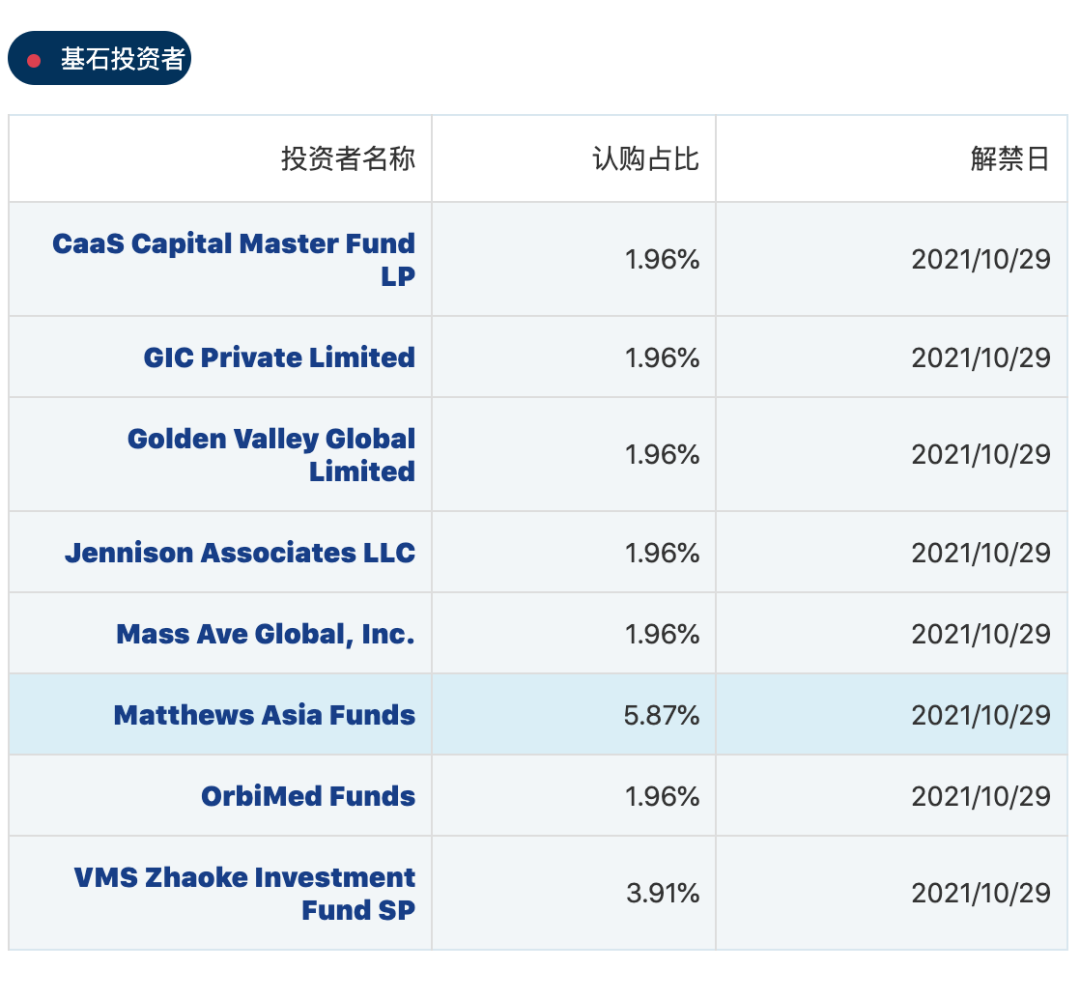1080x999 pixels.
Task: Open Jennison Associates LLC link
Action: (x=240, y=553)
